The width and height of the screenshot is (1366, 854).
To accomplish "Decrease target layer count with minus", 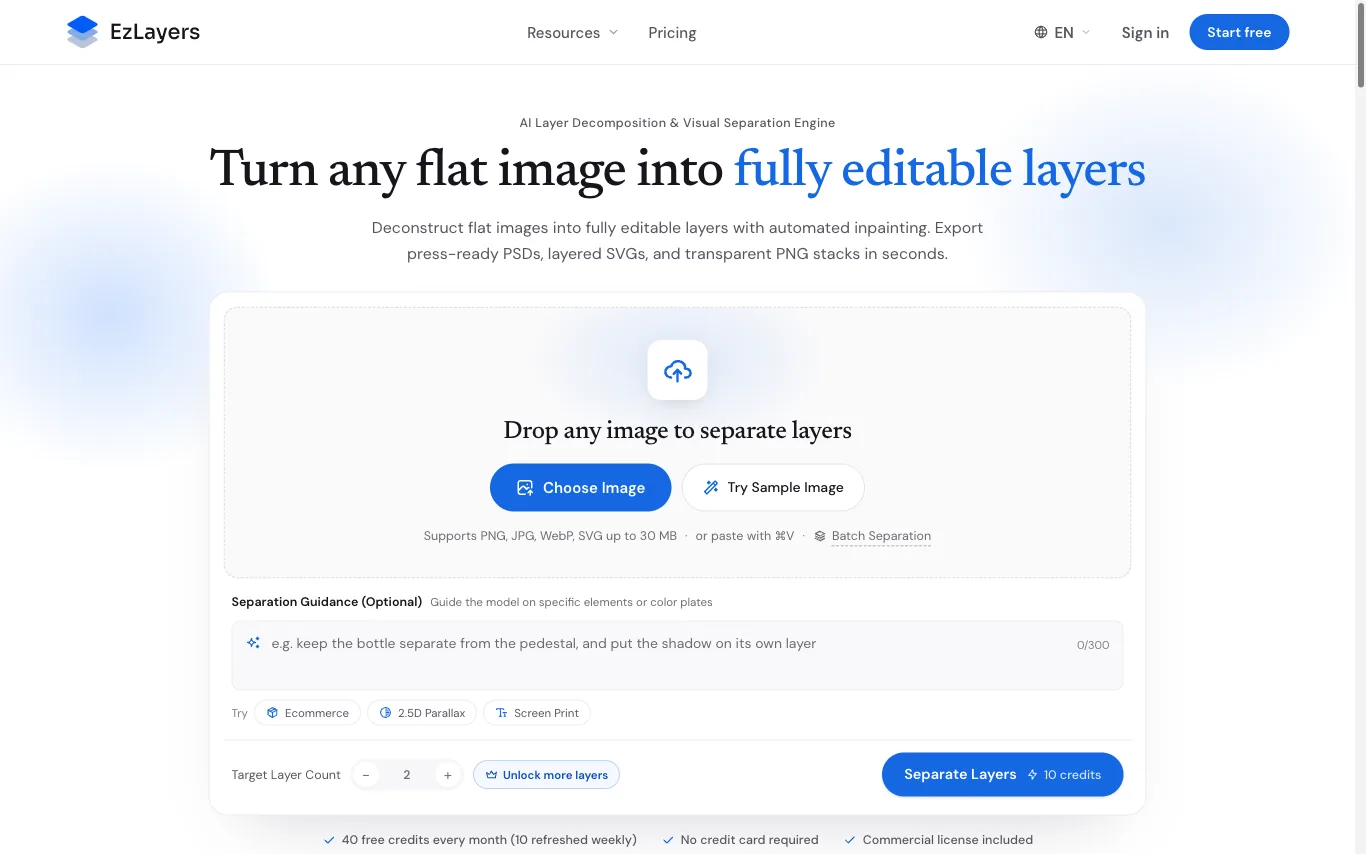I will [366, 775].
